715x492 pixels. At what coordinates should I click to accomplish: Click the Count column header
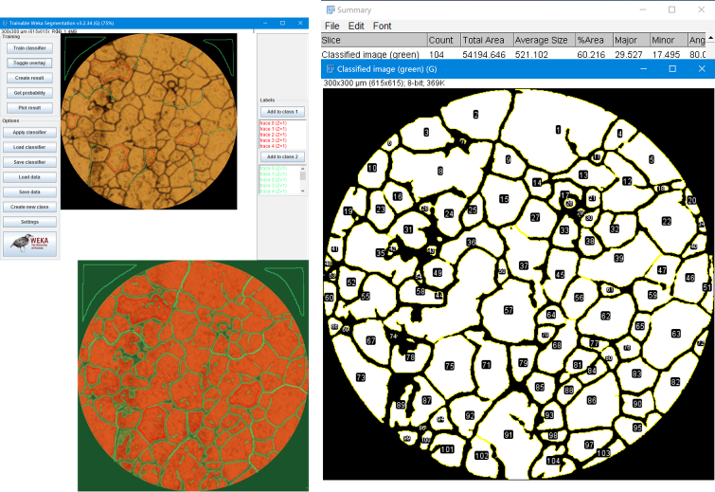tap(444, 40)
